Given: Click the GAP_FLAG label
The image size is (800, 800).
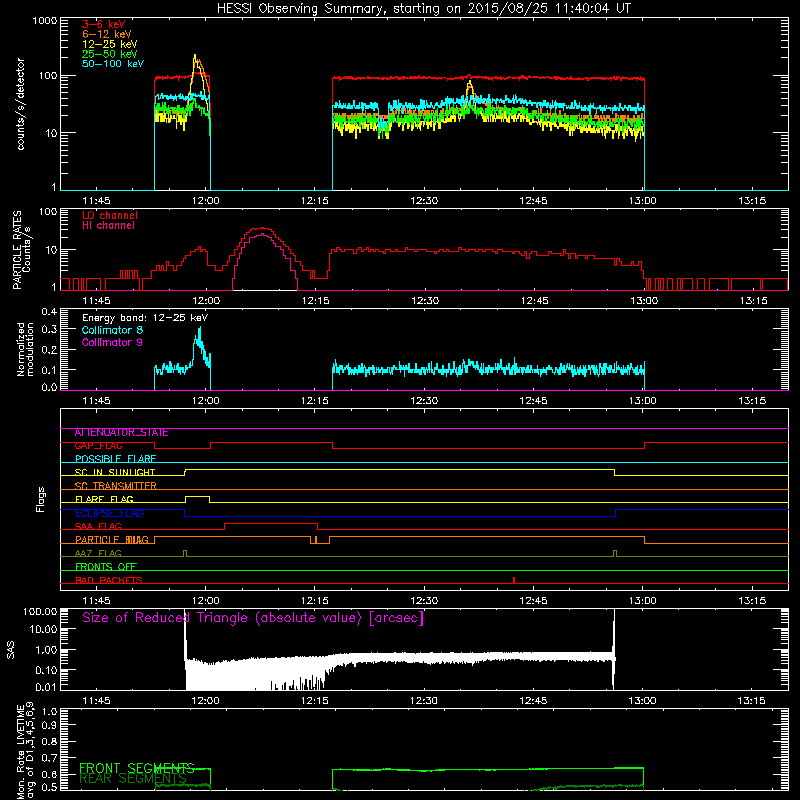Looking at the screenshot, I should (x=98, y=446).
